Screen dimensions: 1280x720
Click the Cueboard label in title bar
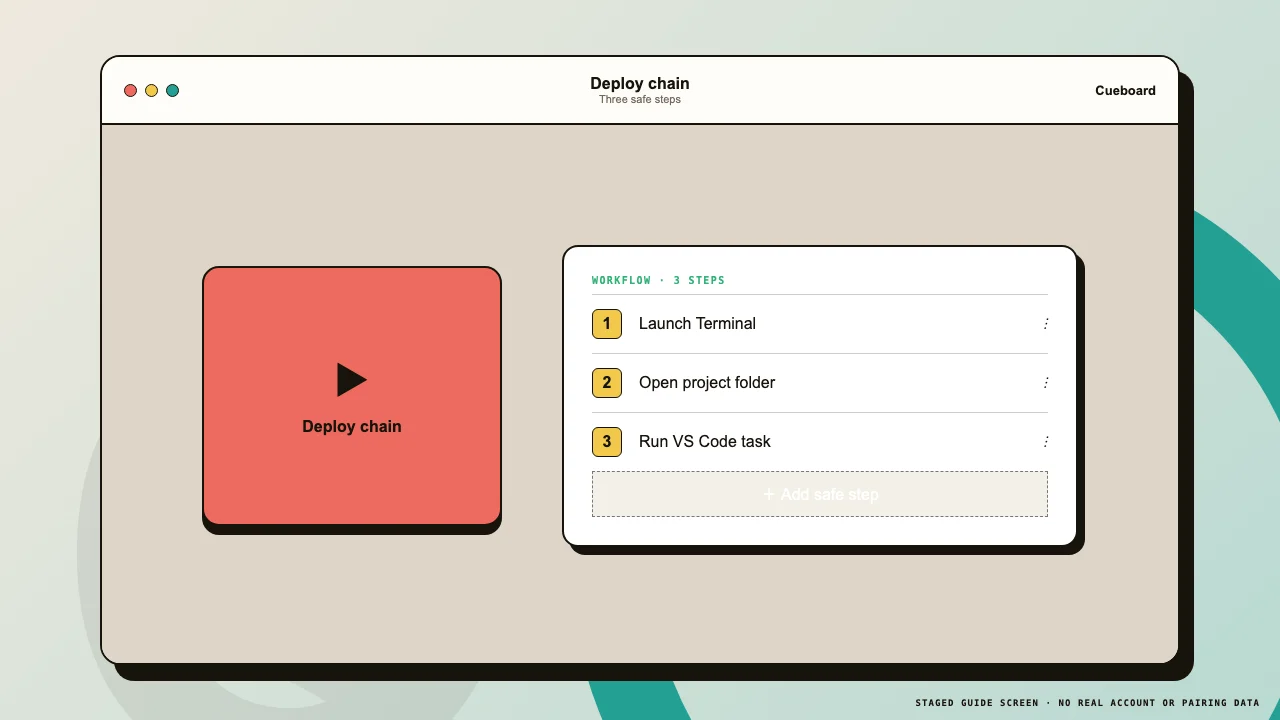pyautogui.click(x=1125, y=91)
